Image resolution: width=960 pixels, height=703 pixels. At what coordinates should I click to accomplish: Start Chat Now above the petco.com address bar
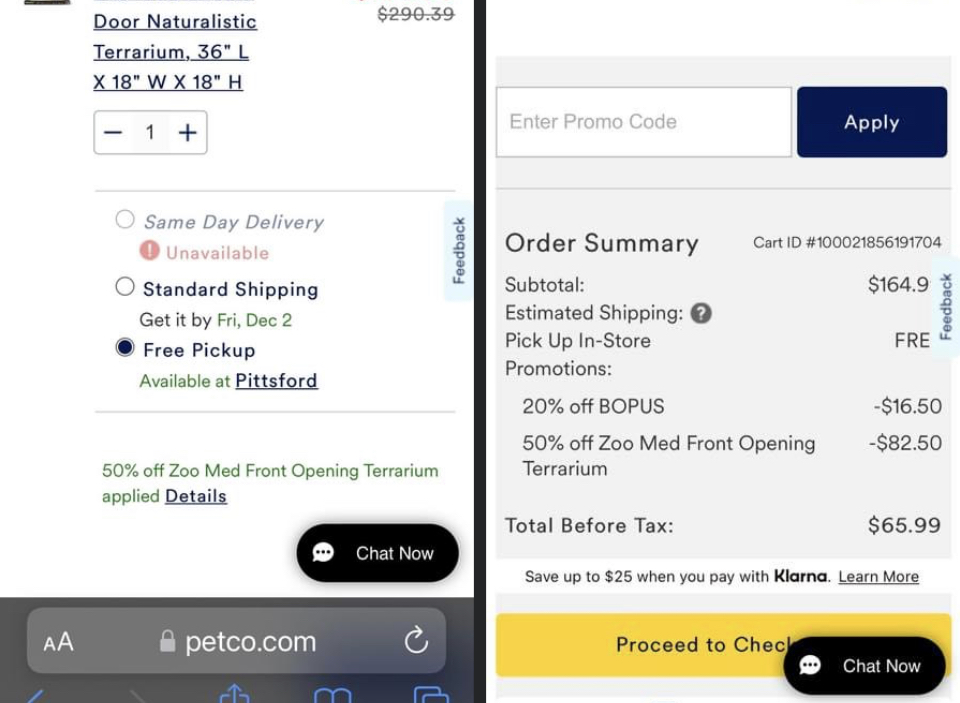pyautogui.click(x=378, y=553)
